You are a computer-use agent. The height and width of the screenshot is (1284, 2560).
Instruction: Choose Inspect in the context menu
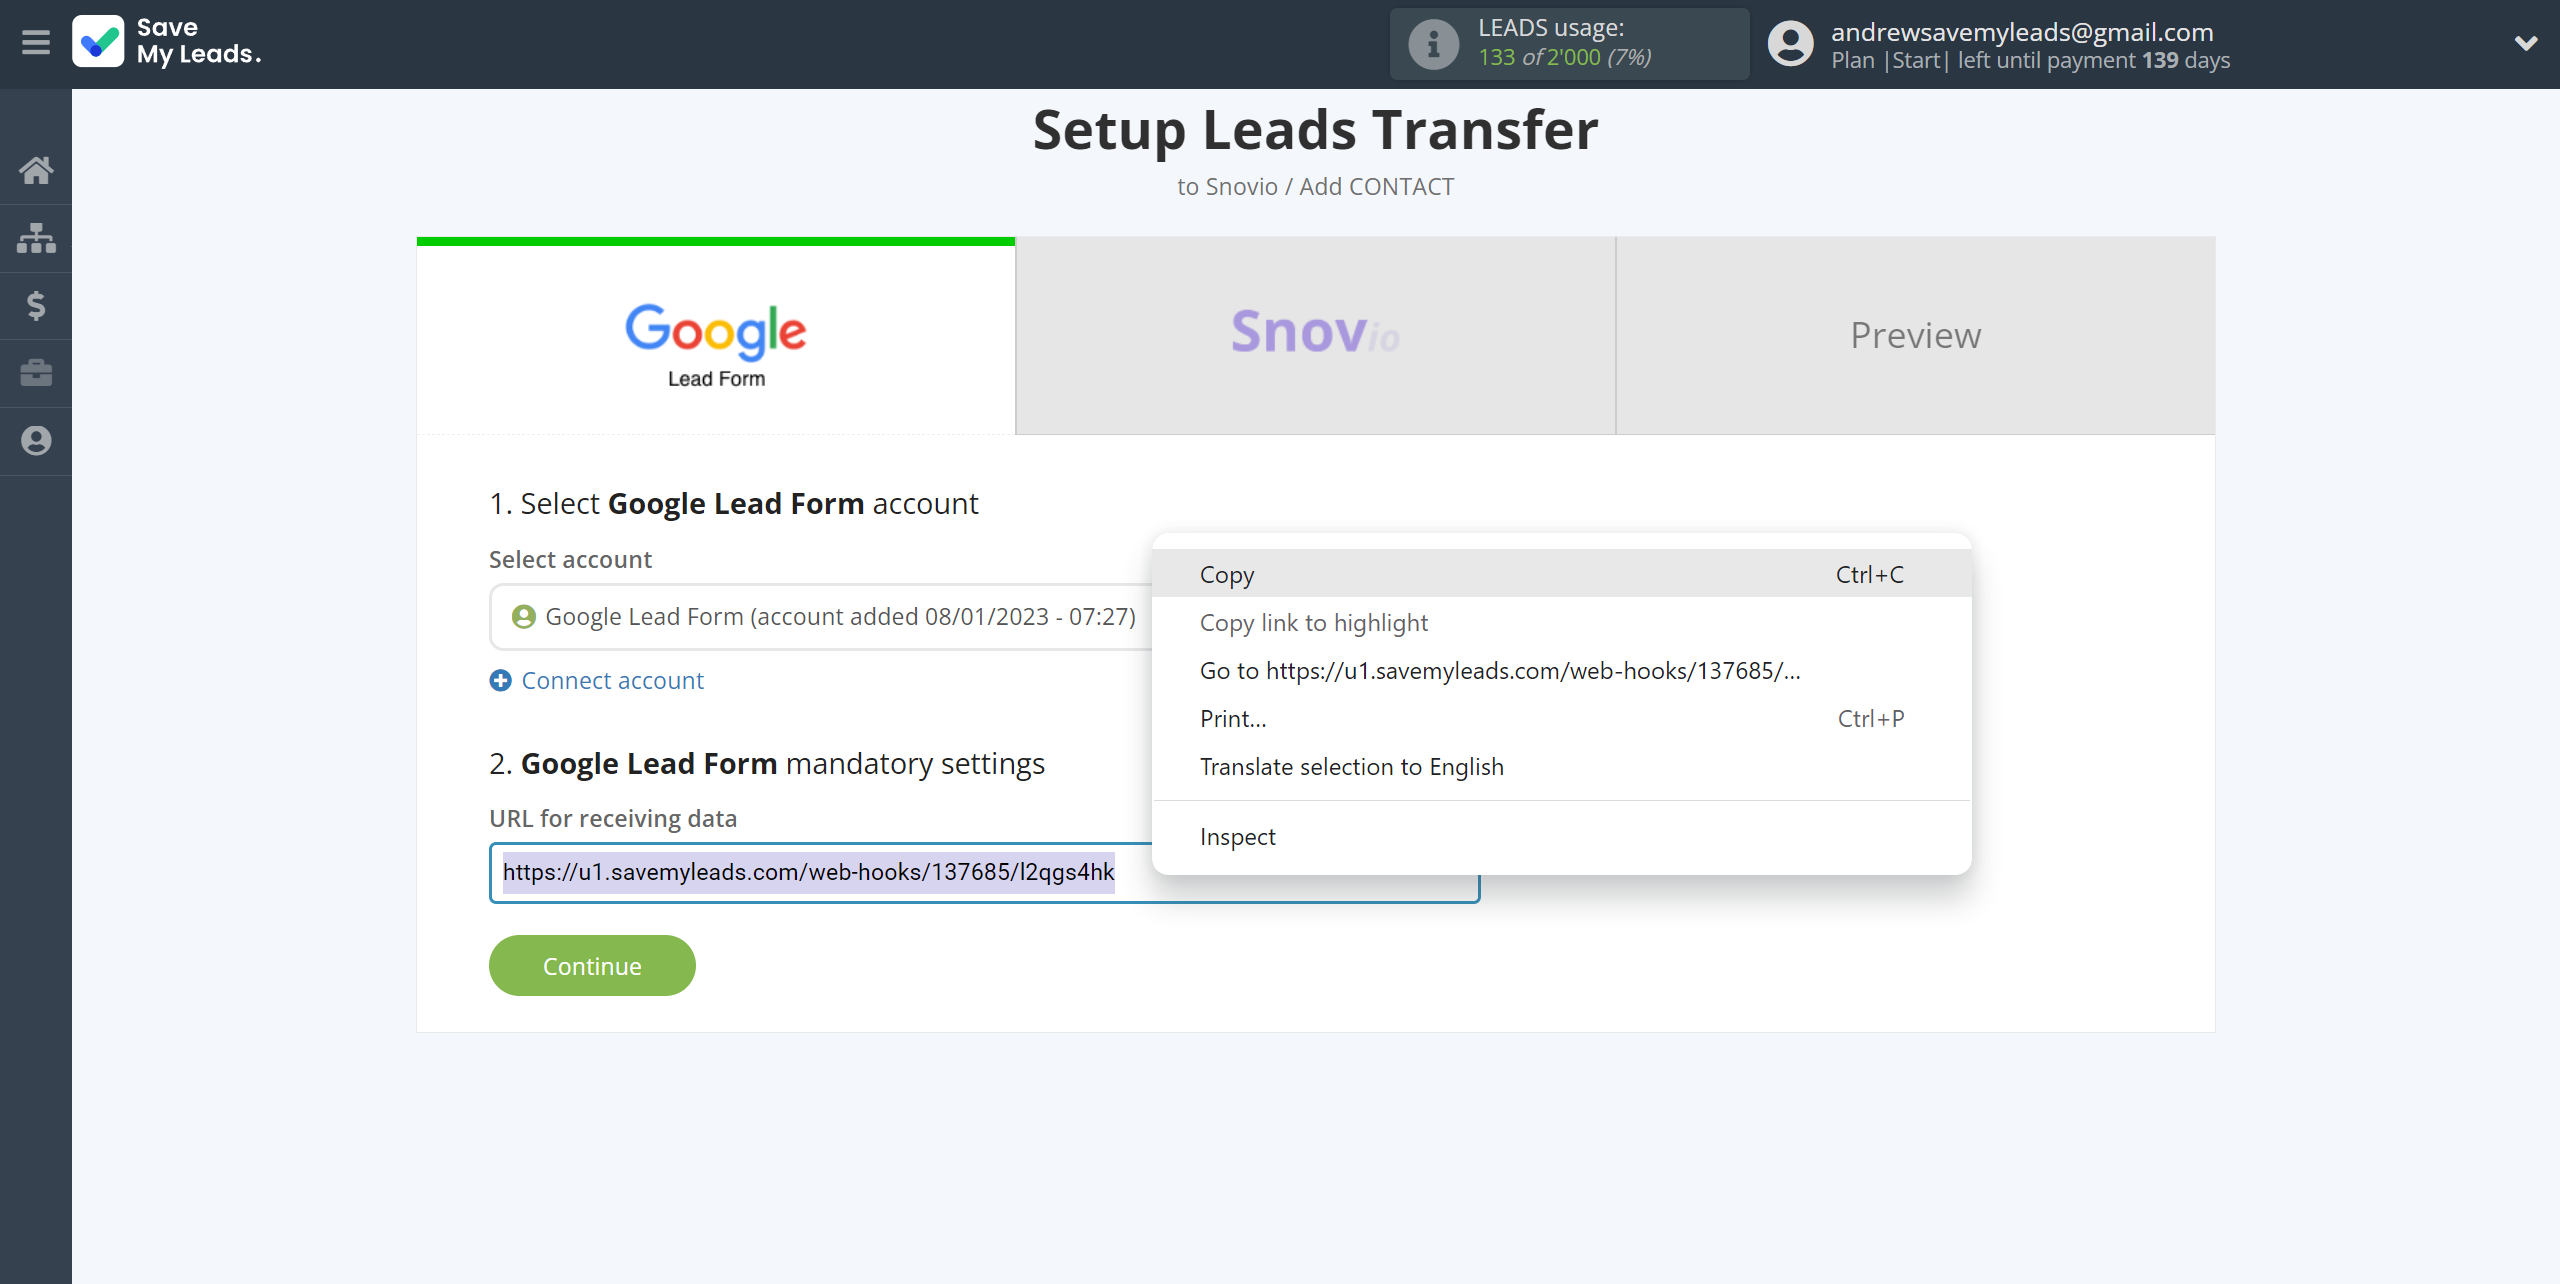tap(1561, 836)
